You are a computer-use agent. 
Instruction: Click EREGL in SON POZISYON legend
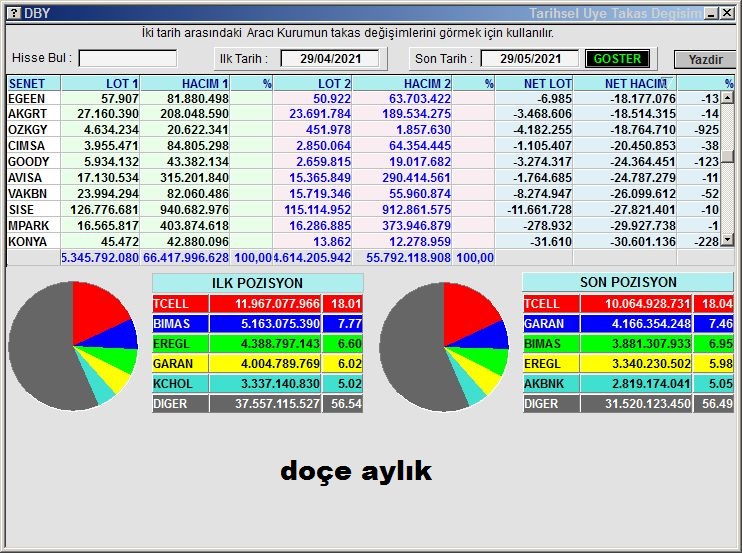pyautogui.click(x=551, y=364)
